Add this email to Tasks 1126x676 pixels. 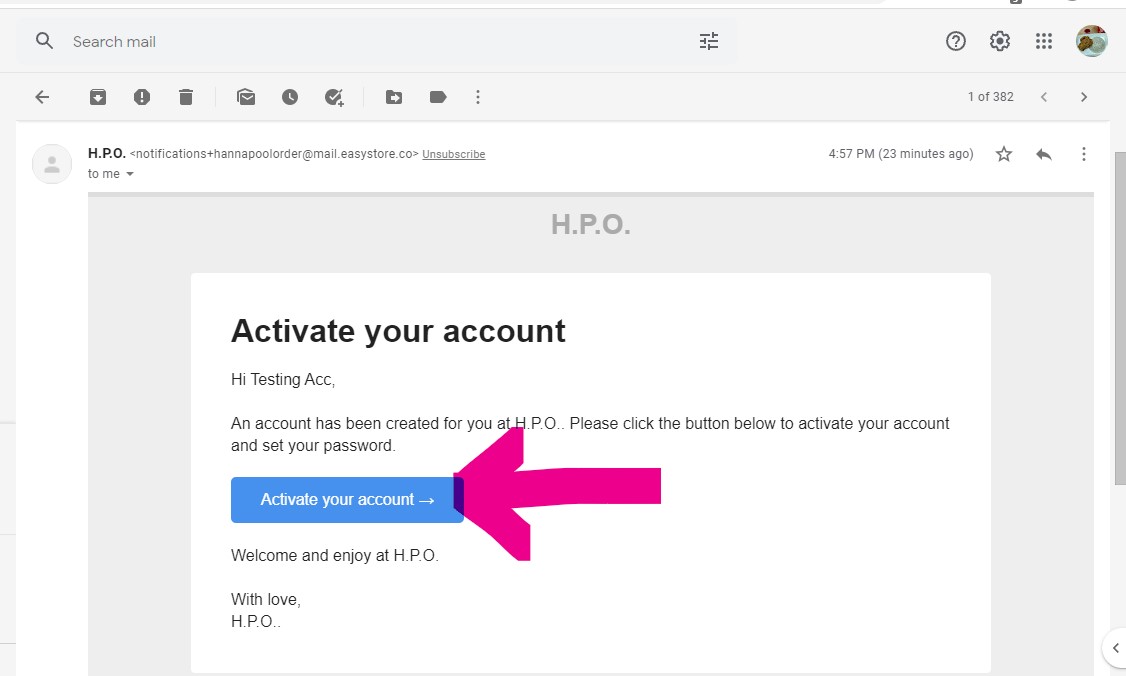[334, 97]
